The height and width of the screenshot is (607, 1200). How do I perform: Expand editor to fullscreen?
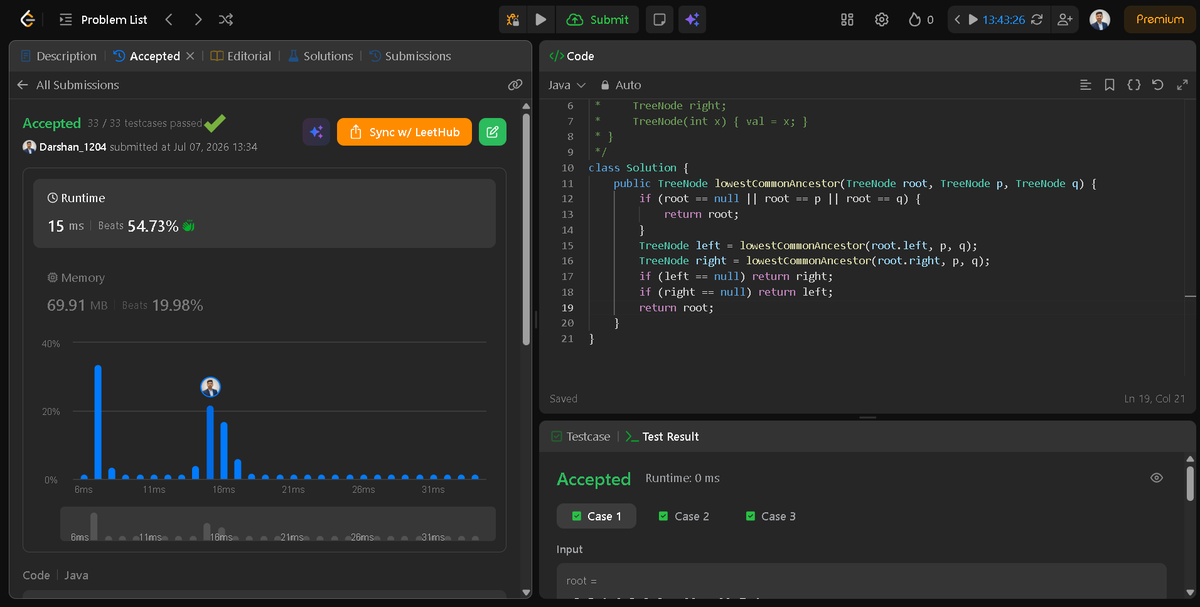point(1183,85)
